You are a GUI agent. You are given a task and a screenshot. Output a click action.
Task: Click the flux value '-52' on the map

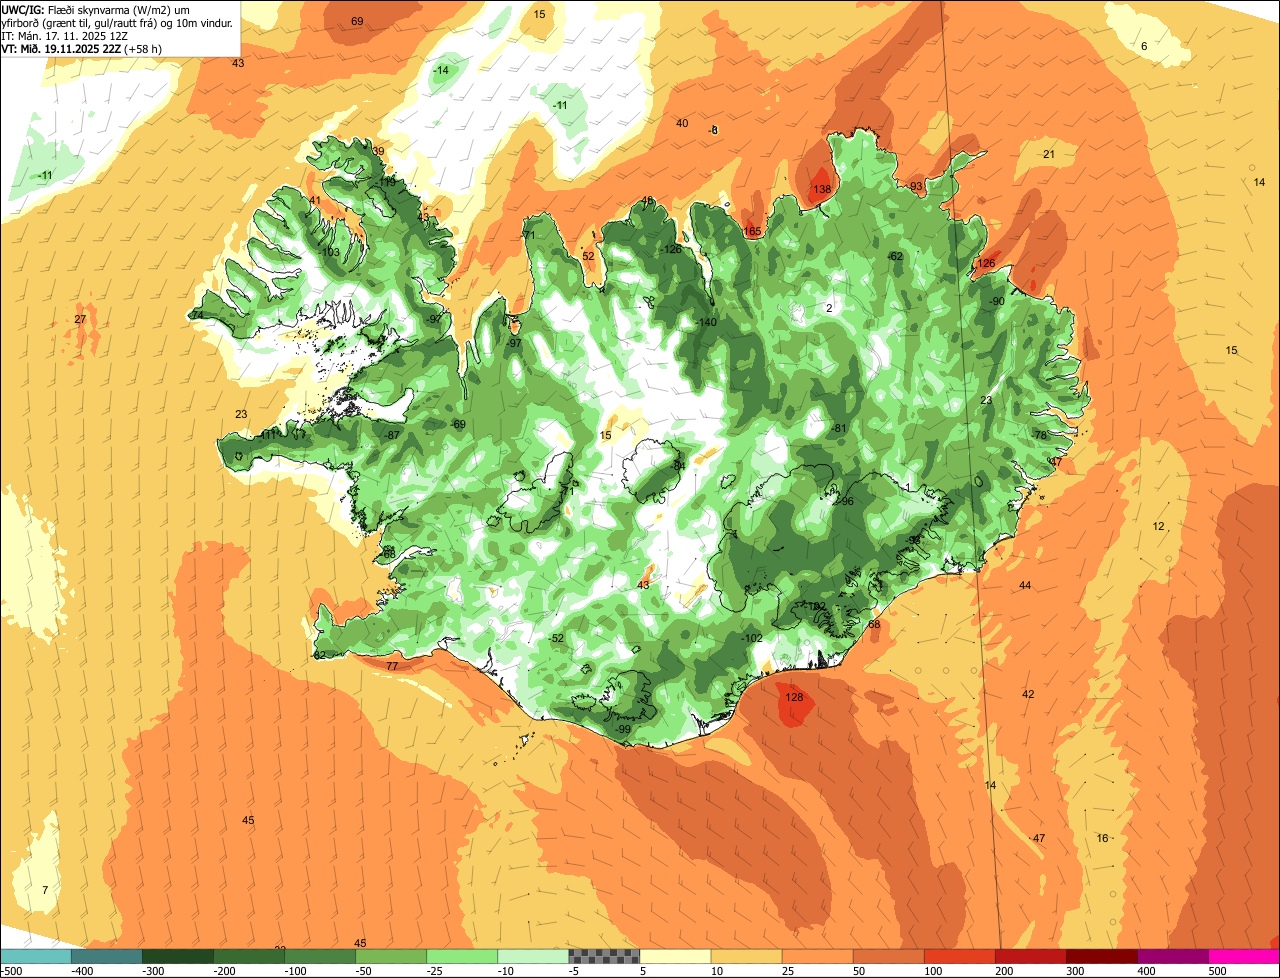click(556, 639)
